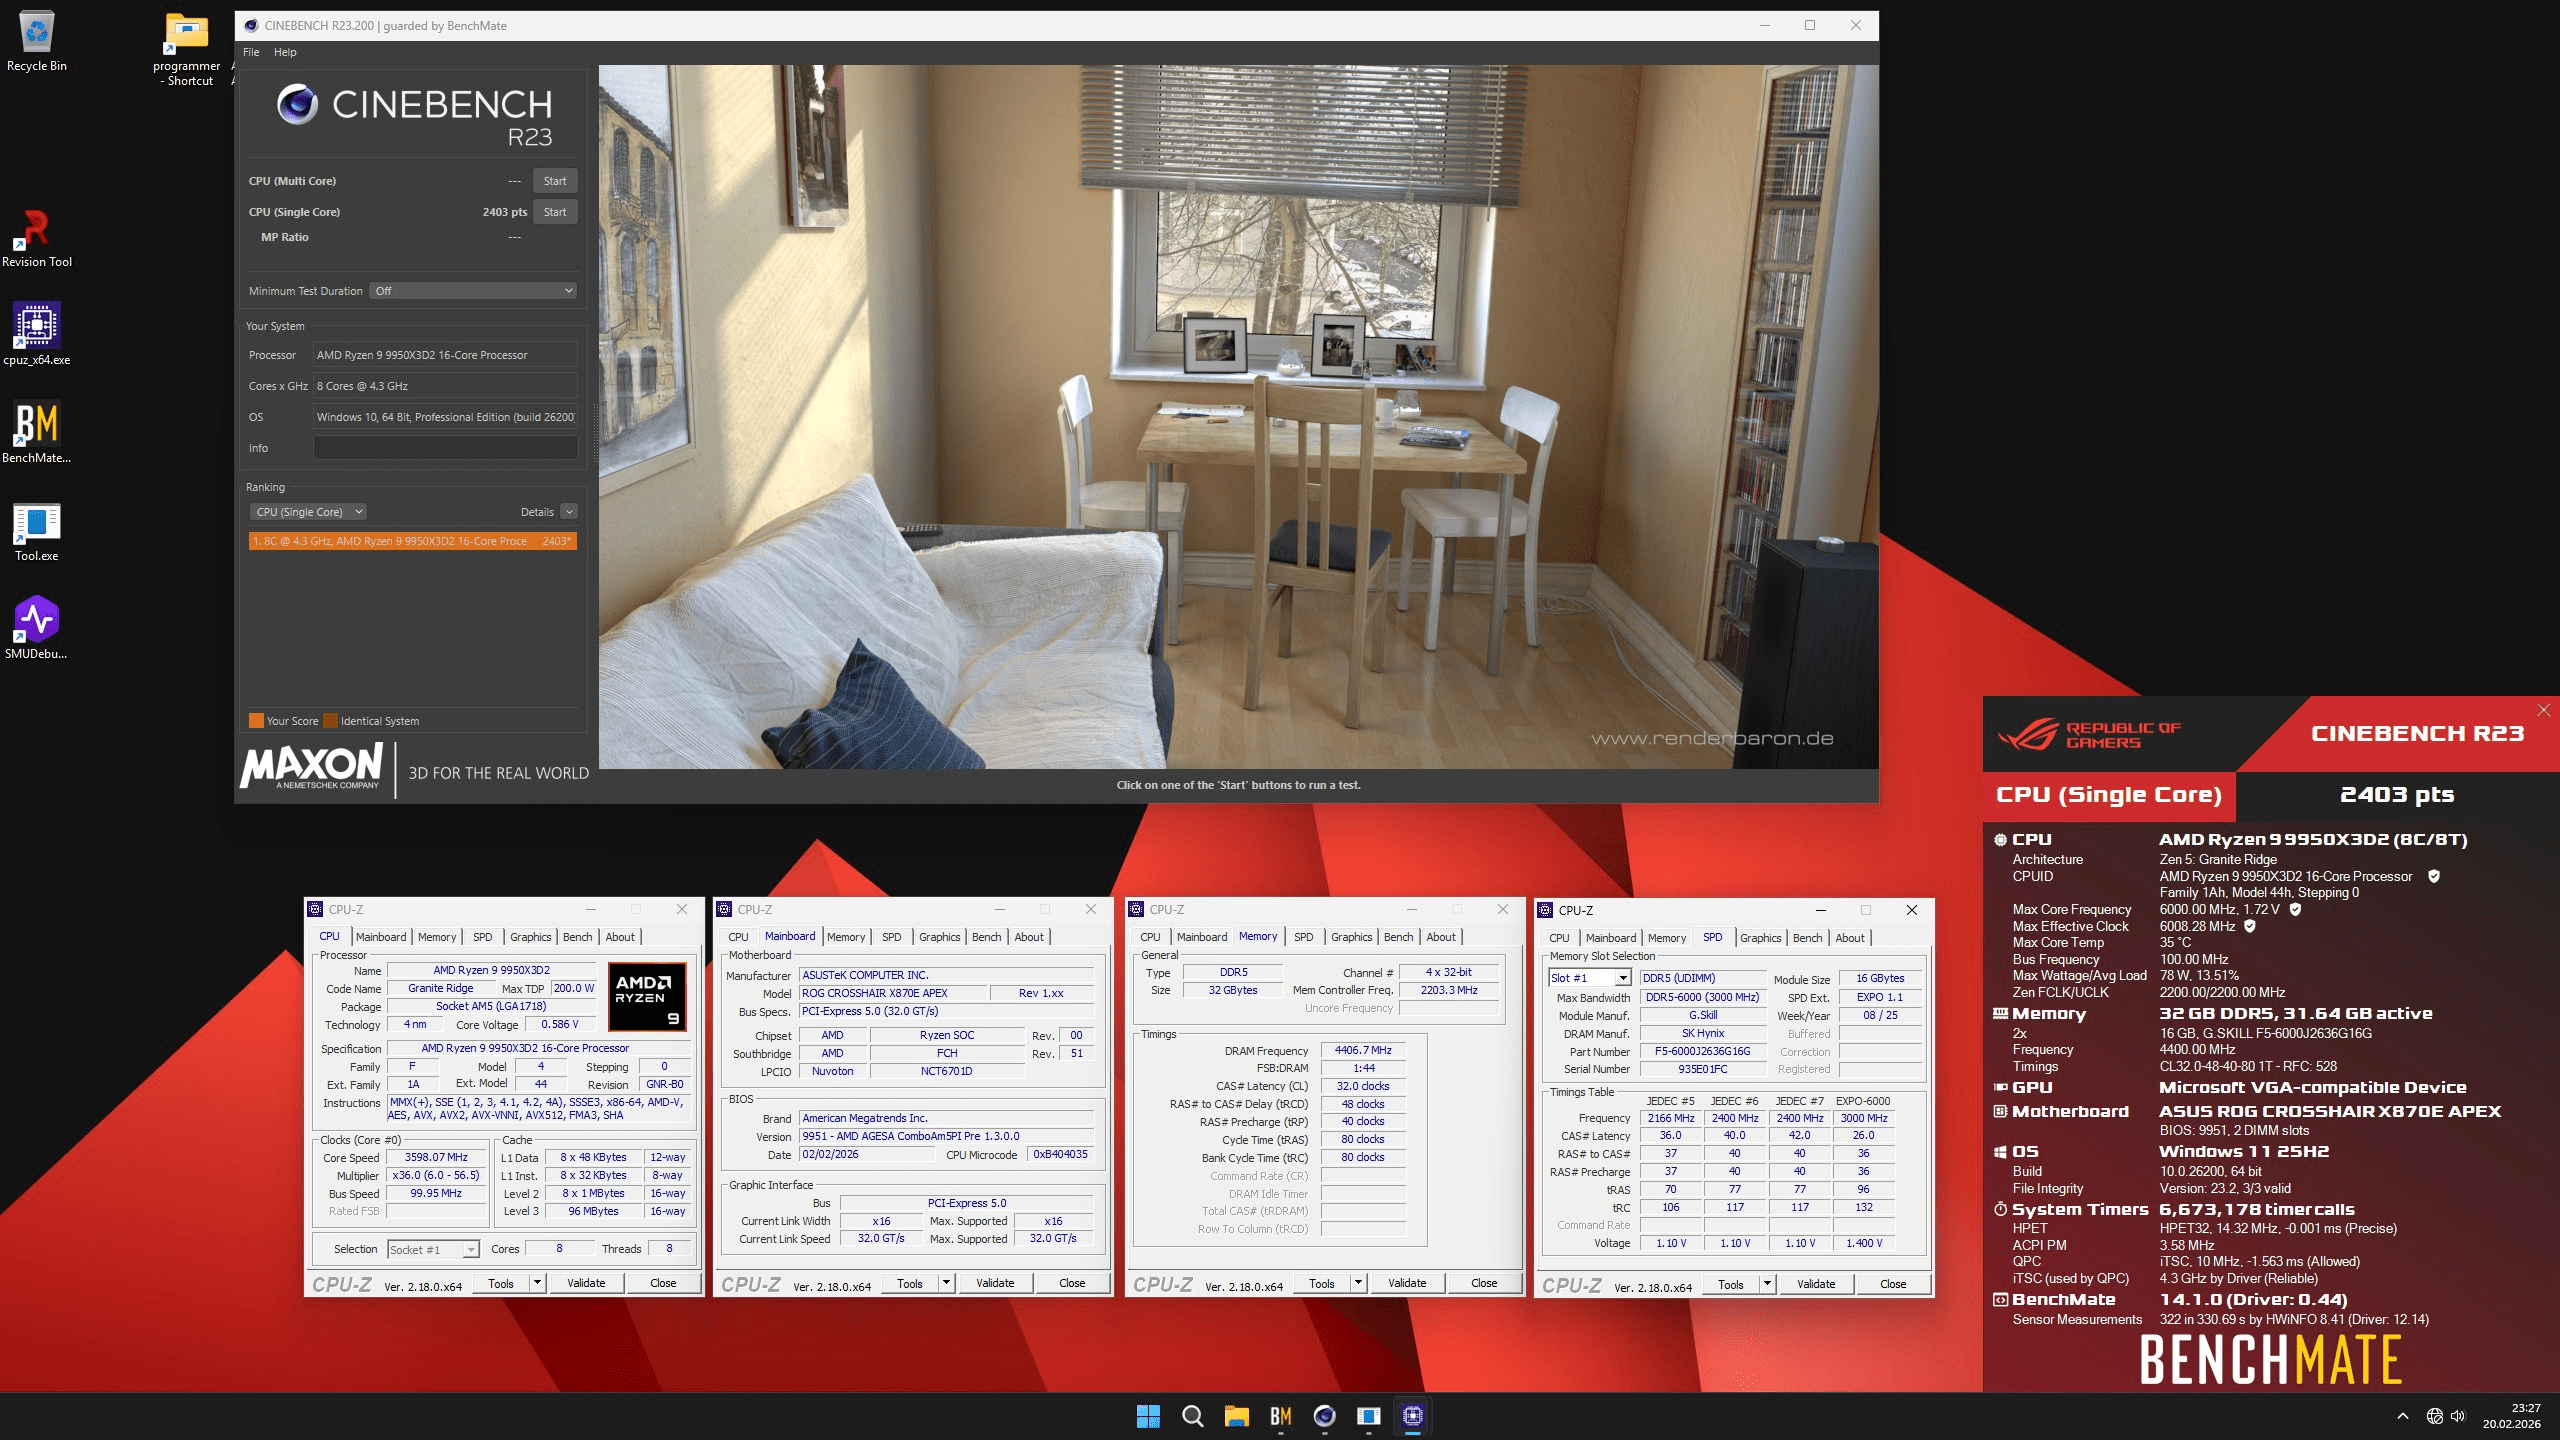2560x1440 pixels.
Task: Open File Explorer from the taskbar
Action: (x=1237, y=1416)
